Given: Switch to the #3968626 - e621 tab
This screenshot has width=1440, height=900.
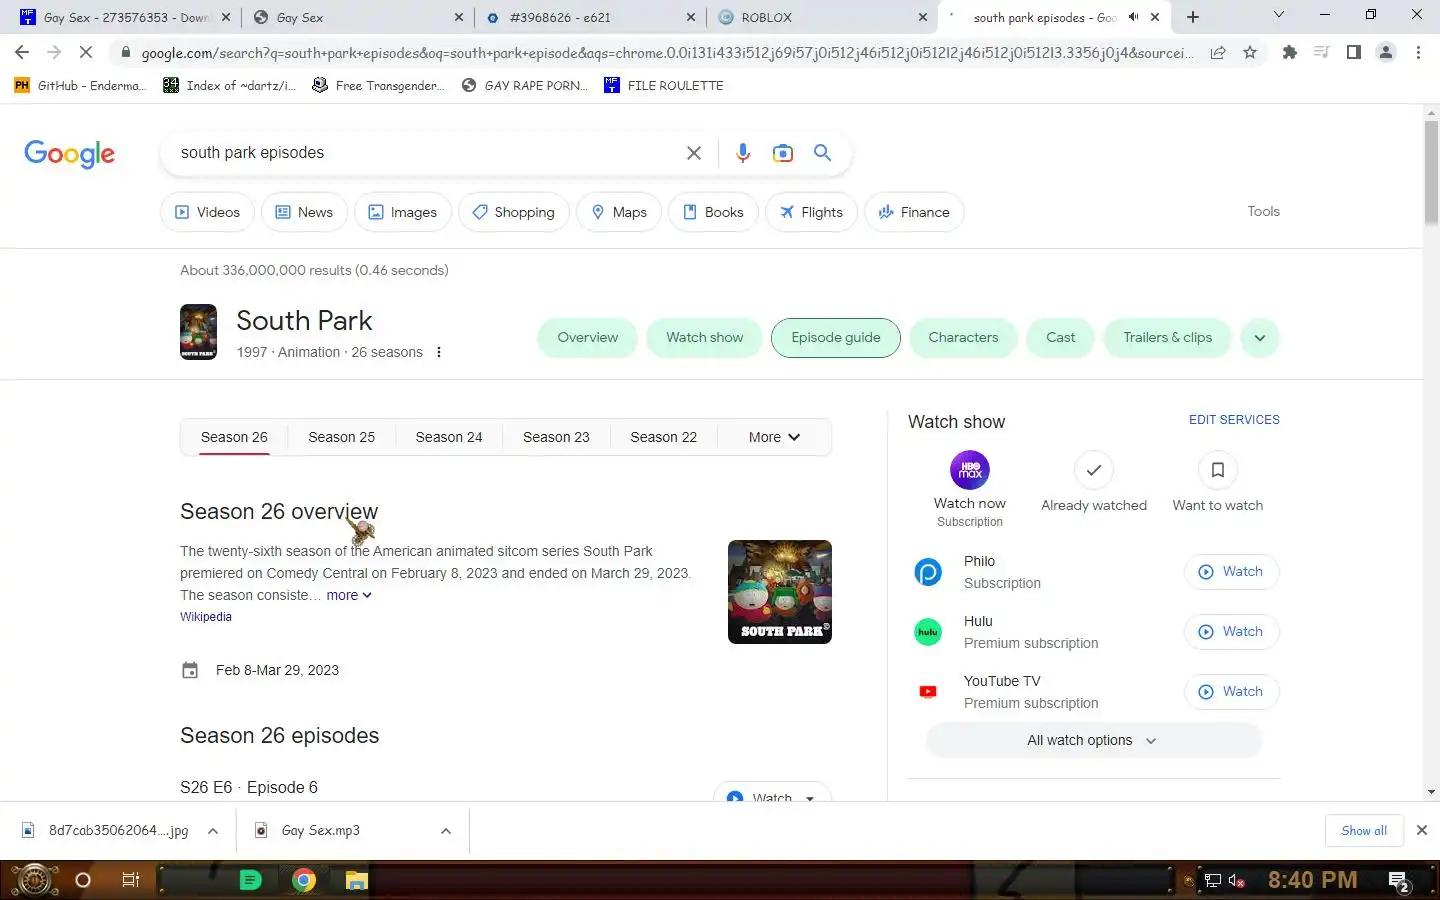Looking at the screenshot, I should click(x=591, y=17).
